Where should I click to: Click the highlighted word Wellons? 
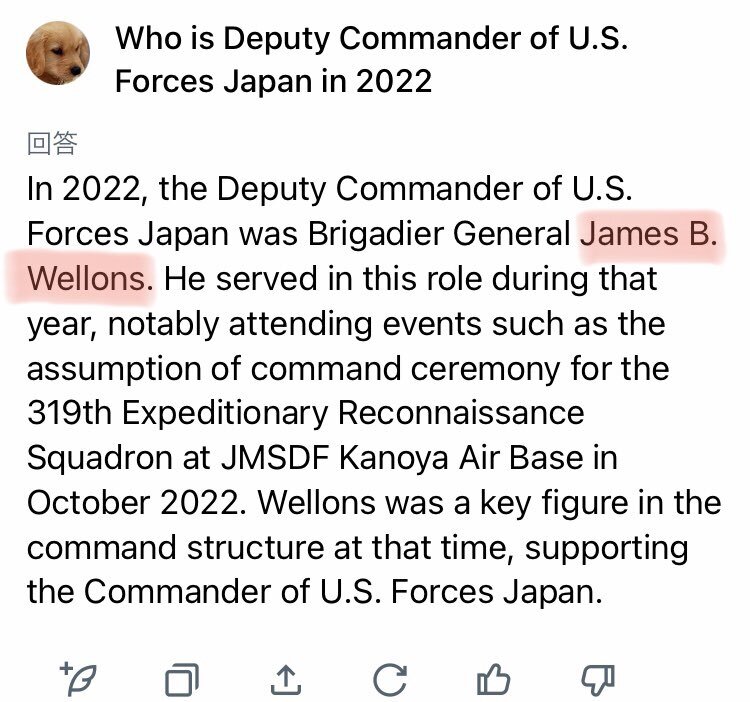point(90,279)
